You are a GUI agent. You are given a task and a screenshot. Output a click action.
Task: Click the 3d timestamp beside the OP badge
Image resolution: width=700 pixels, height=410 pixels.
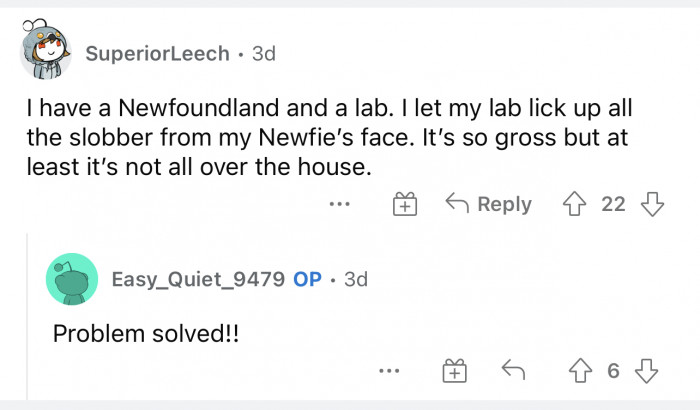point(355,279)
